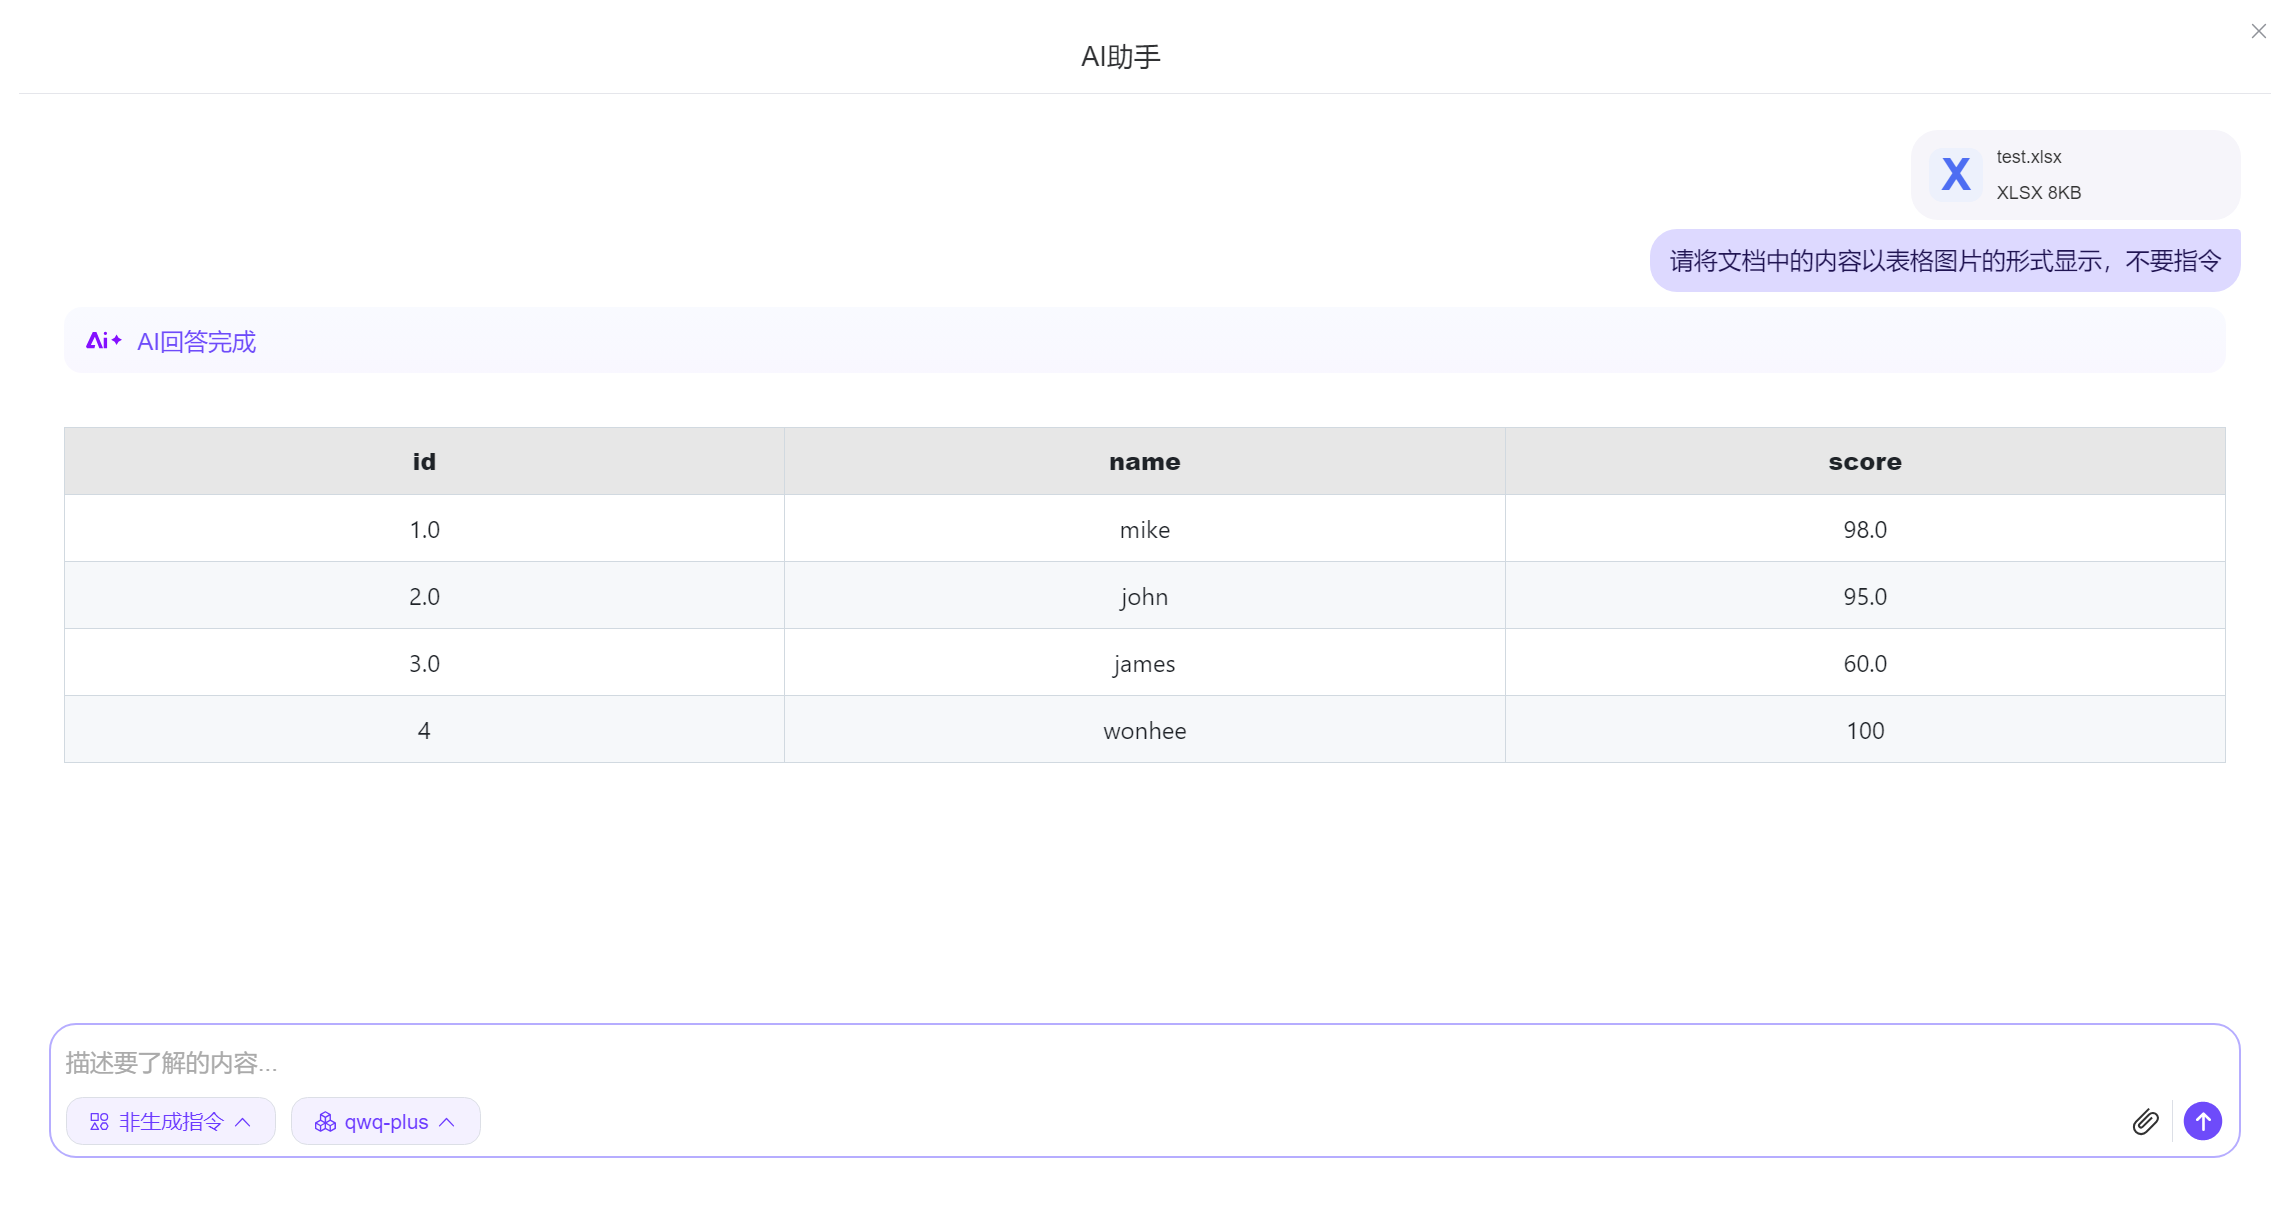
Task: Click the grid icon beside 非生成指令
Action: (x=99, y=1122)
